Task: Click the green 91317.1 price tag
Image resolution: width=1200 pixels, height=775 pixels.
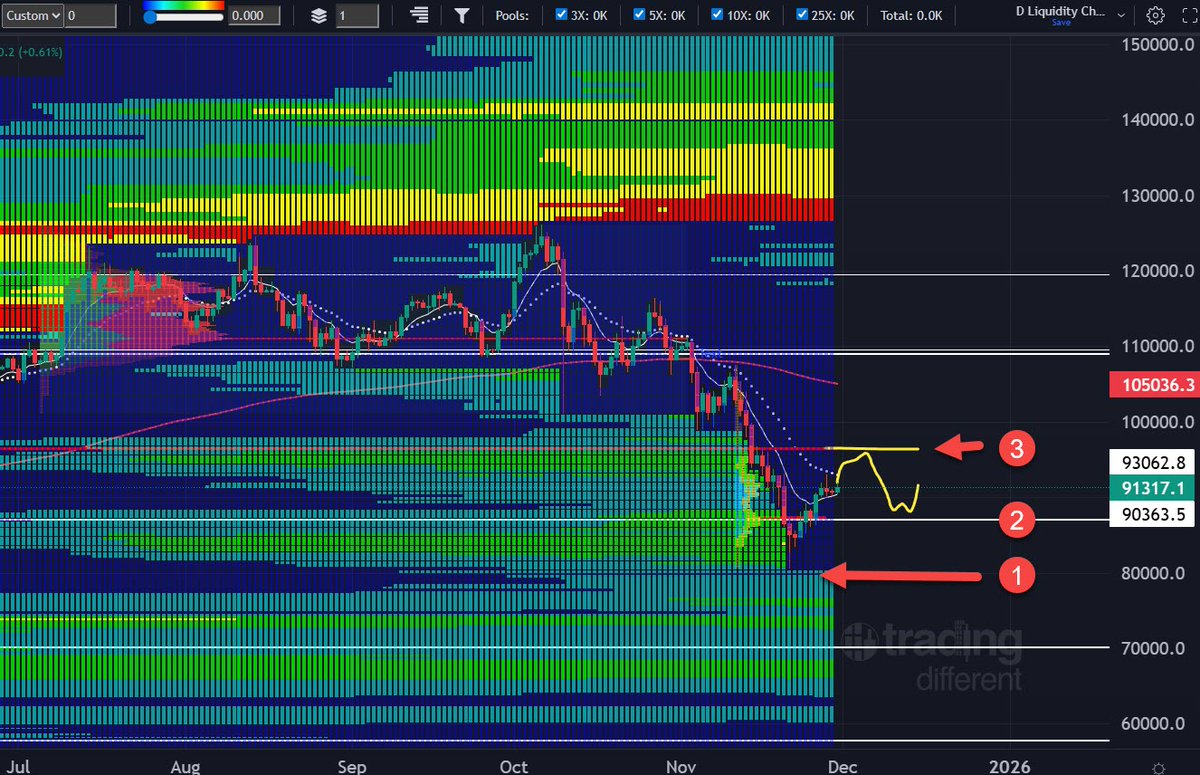Action: coord(1153,489)
